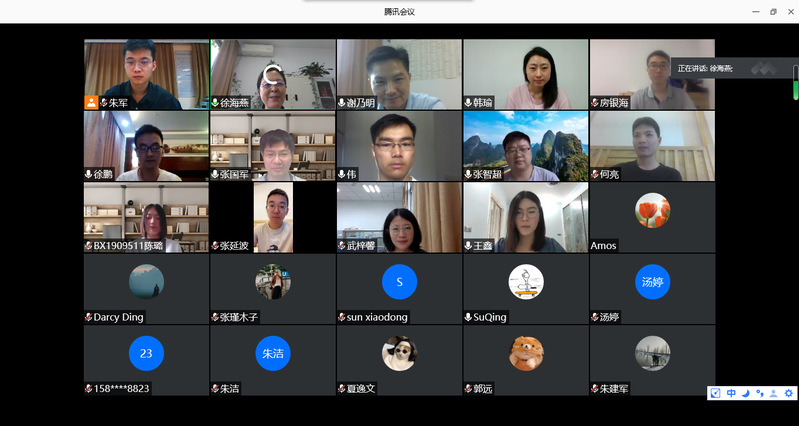Click the green microphone icon next to 徐海燕
The width and height of the screenshot is (799, 426).
215,103
